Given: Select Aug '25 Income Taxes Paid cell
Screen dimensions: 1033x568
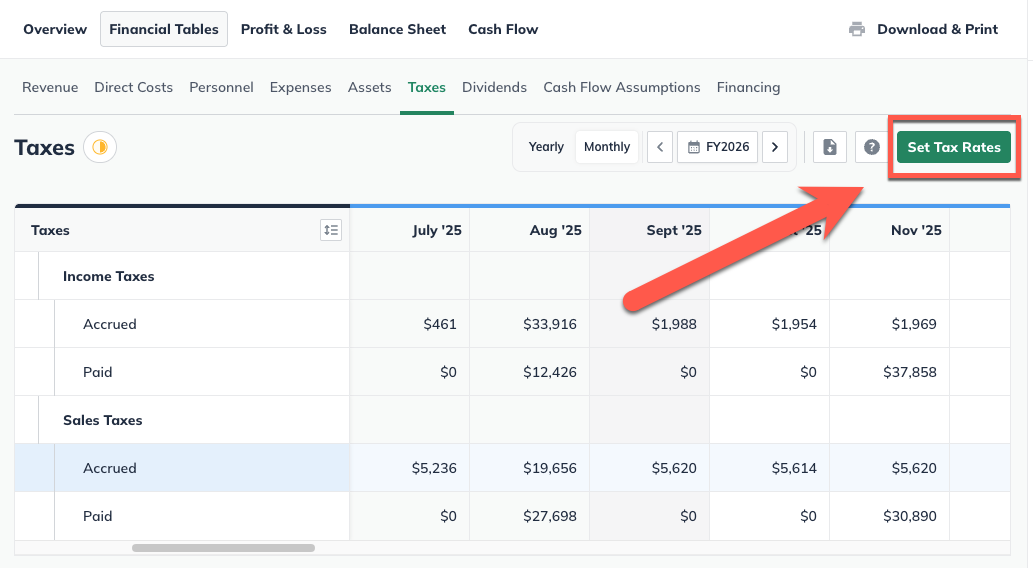Looking at the screenshot, I should pyautogui.click(x=530, y=372).
